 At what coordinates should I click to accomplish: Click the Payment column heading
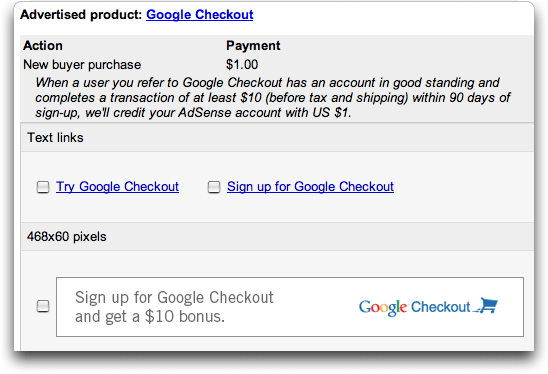(x=253, y=46)
